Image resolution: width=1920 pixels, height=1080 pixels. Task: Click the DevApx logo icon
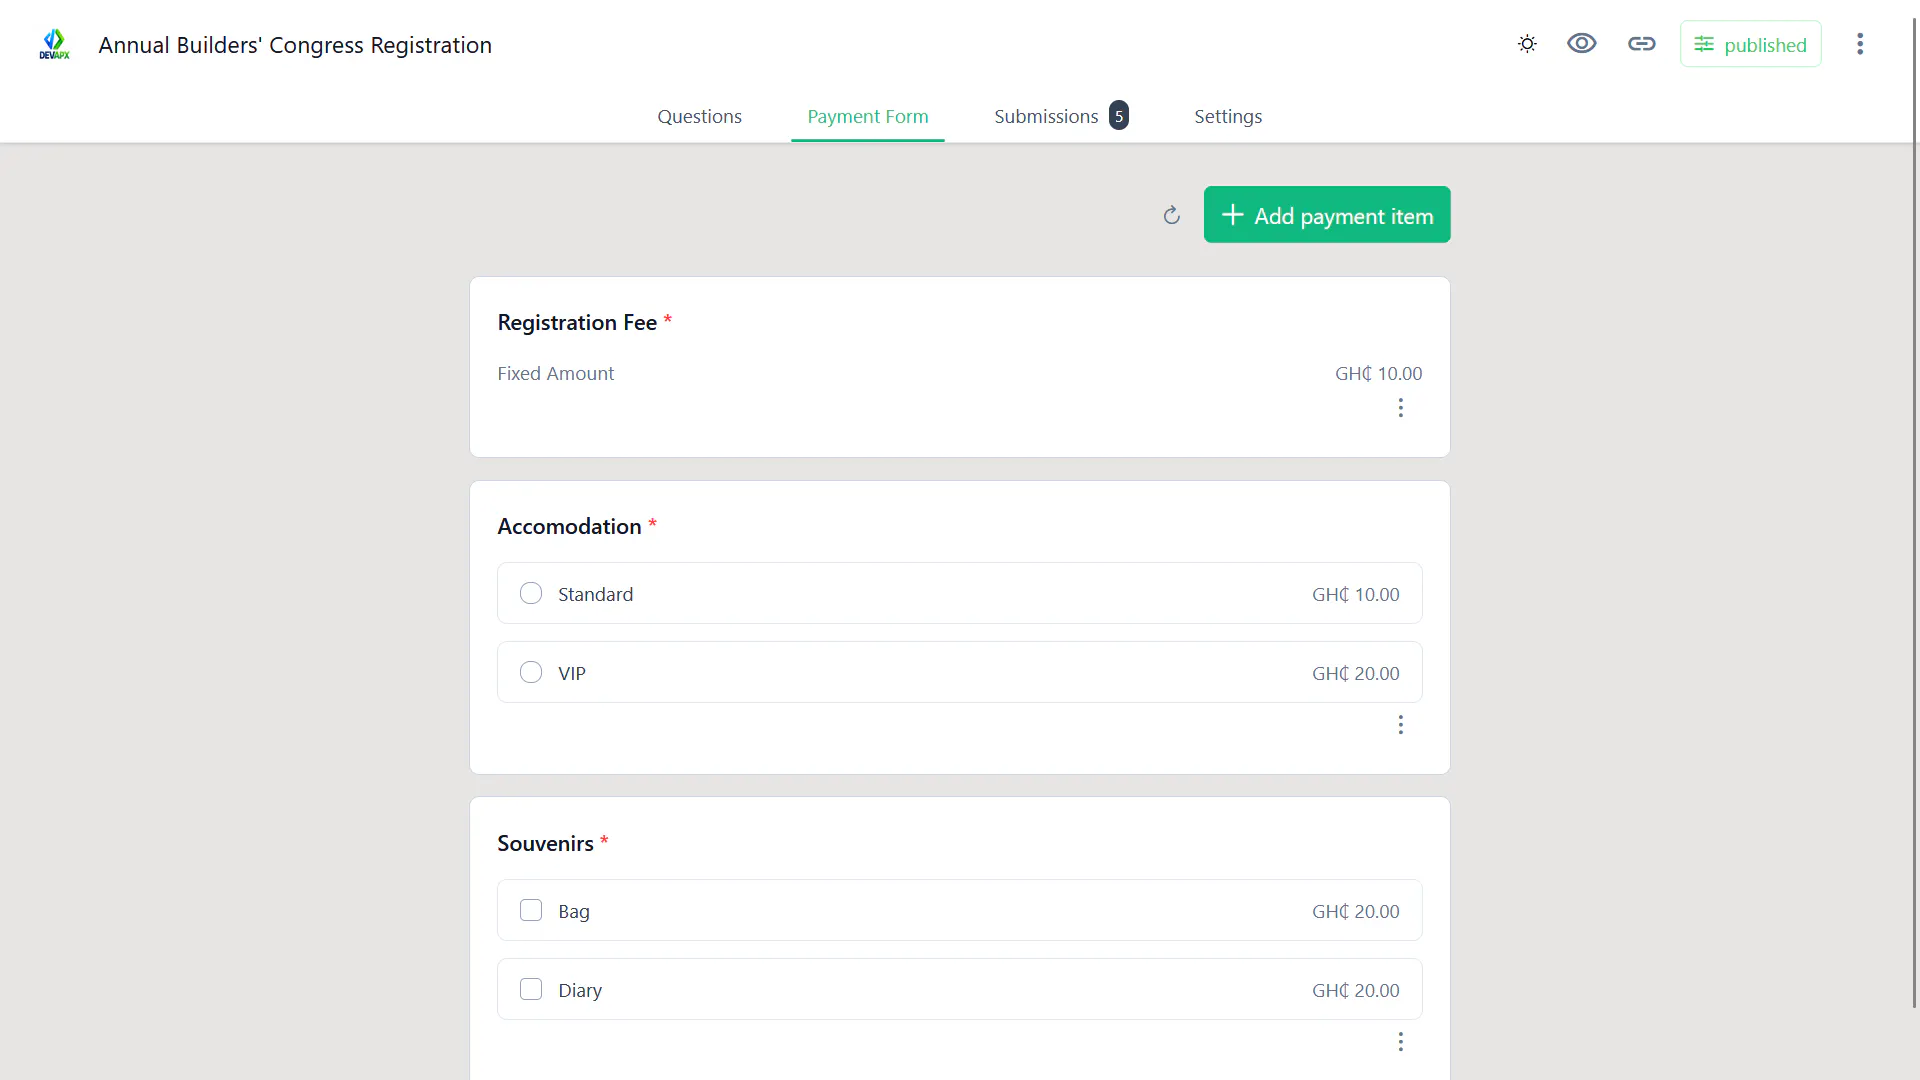click(54, 44)
